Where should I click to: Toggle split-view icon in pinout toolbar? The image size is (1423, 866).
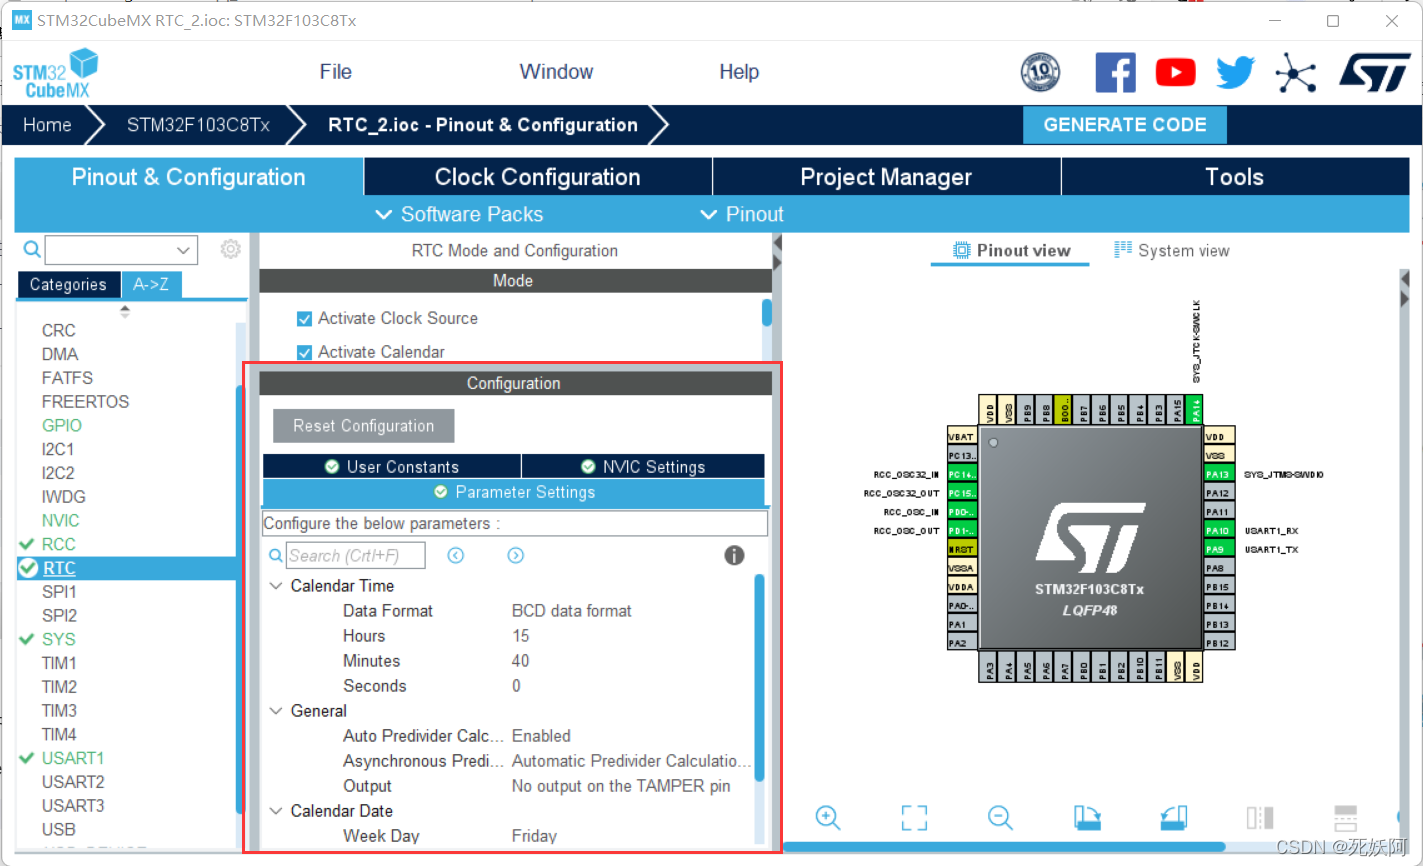1260,817
